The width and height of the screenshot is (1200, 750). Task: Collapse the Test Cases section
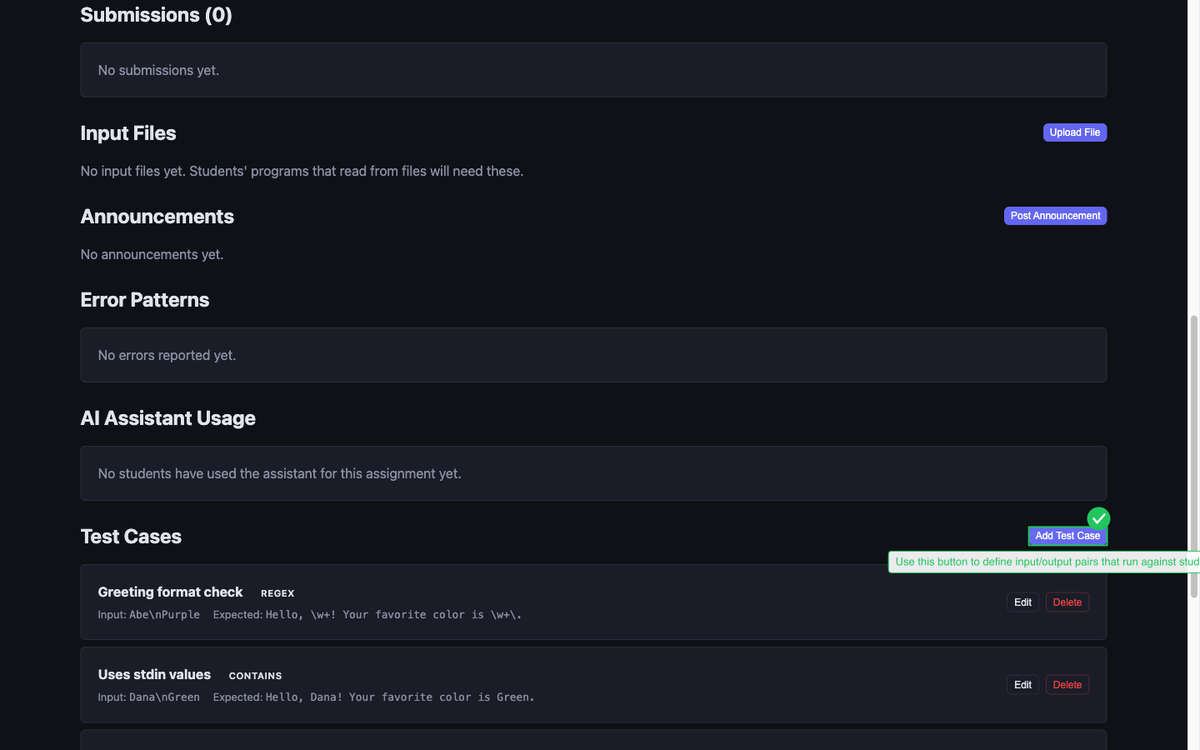(131, 536)
